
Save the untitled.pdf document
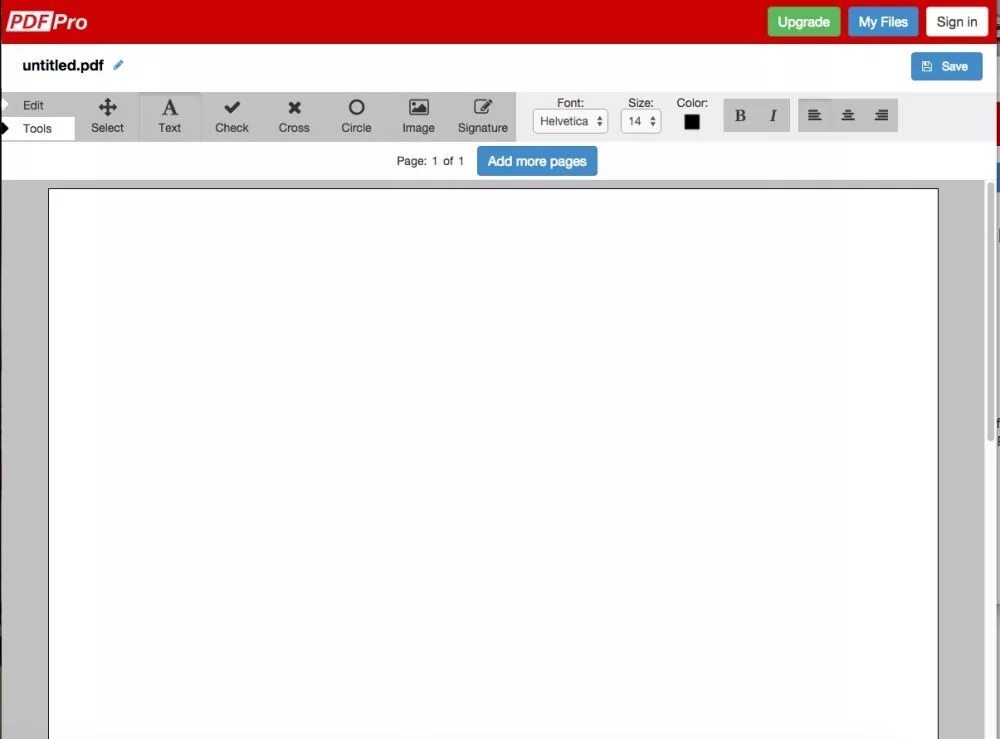(946, 65)
